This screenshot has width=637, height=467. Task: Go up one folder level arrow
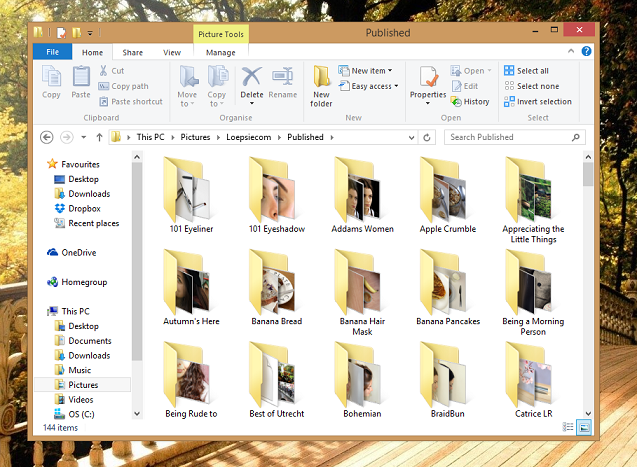pyautogui.click(x=99, y=137)
